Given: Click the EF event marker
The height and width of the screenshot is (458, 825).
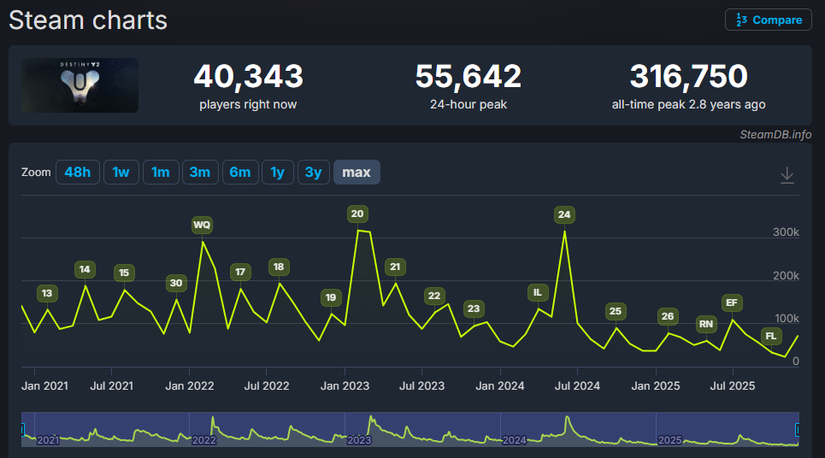Looking at the screenshot, I should [x=732, y=302].
